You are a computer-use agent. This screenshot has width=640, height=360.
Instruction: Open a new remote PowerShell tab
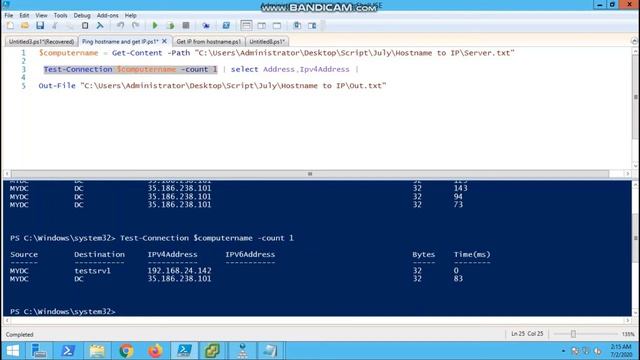click(x=206, y=26)
